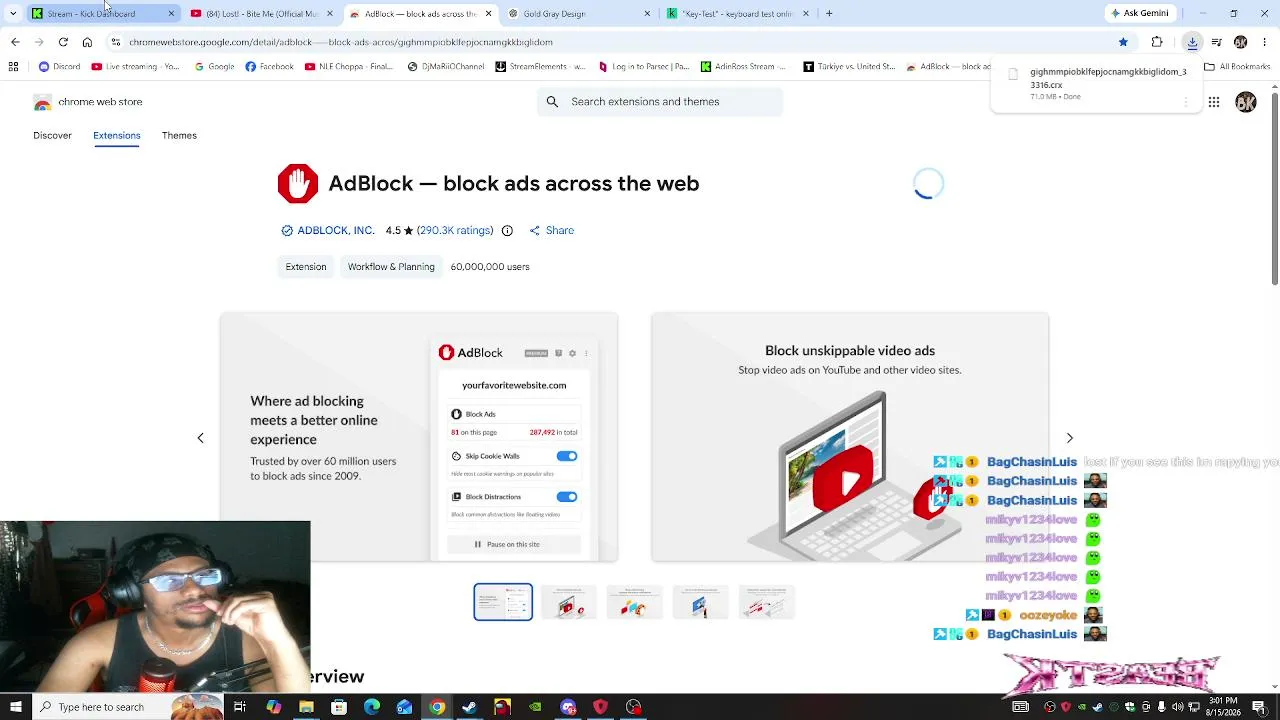Open the NLE Choppa bookmark
The width and height of the screenshot is (1280, 720).
349,67
